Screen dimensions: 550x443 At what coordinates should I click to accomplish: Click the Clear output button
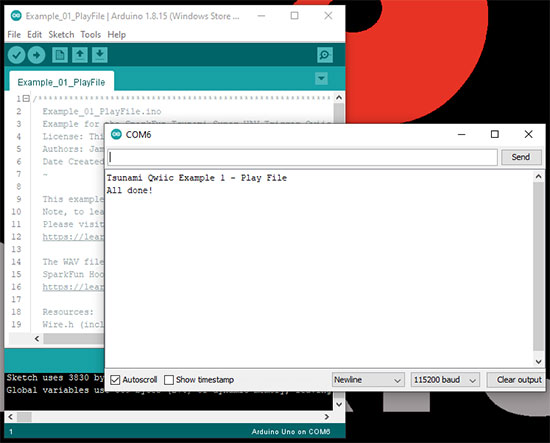(x=517, y=380)
